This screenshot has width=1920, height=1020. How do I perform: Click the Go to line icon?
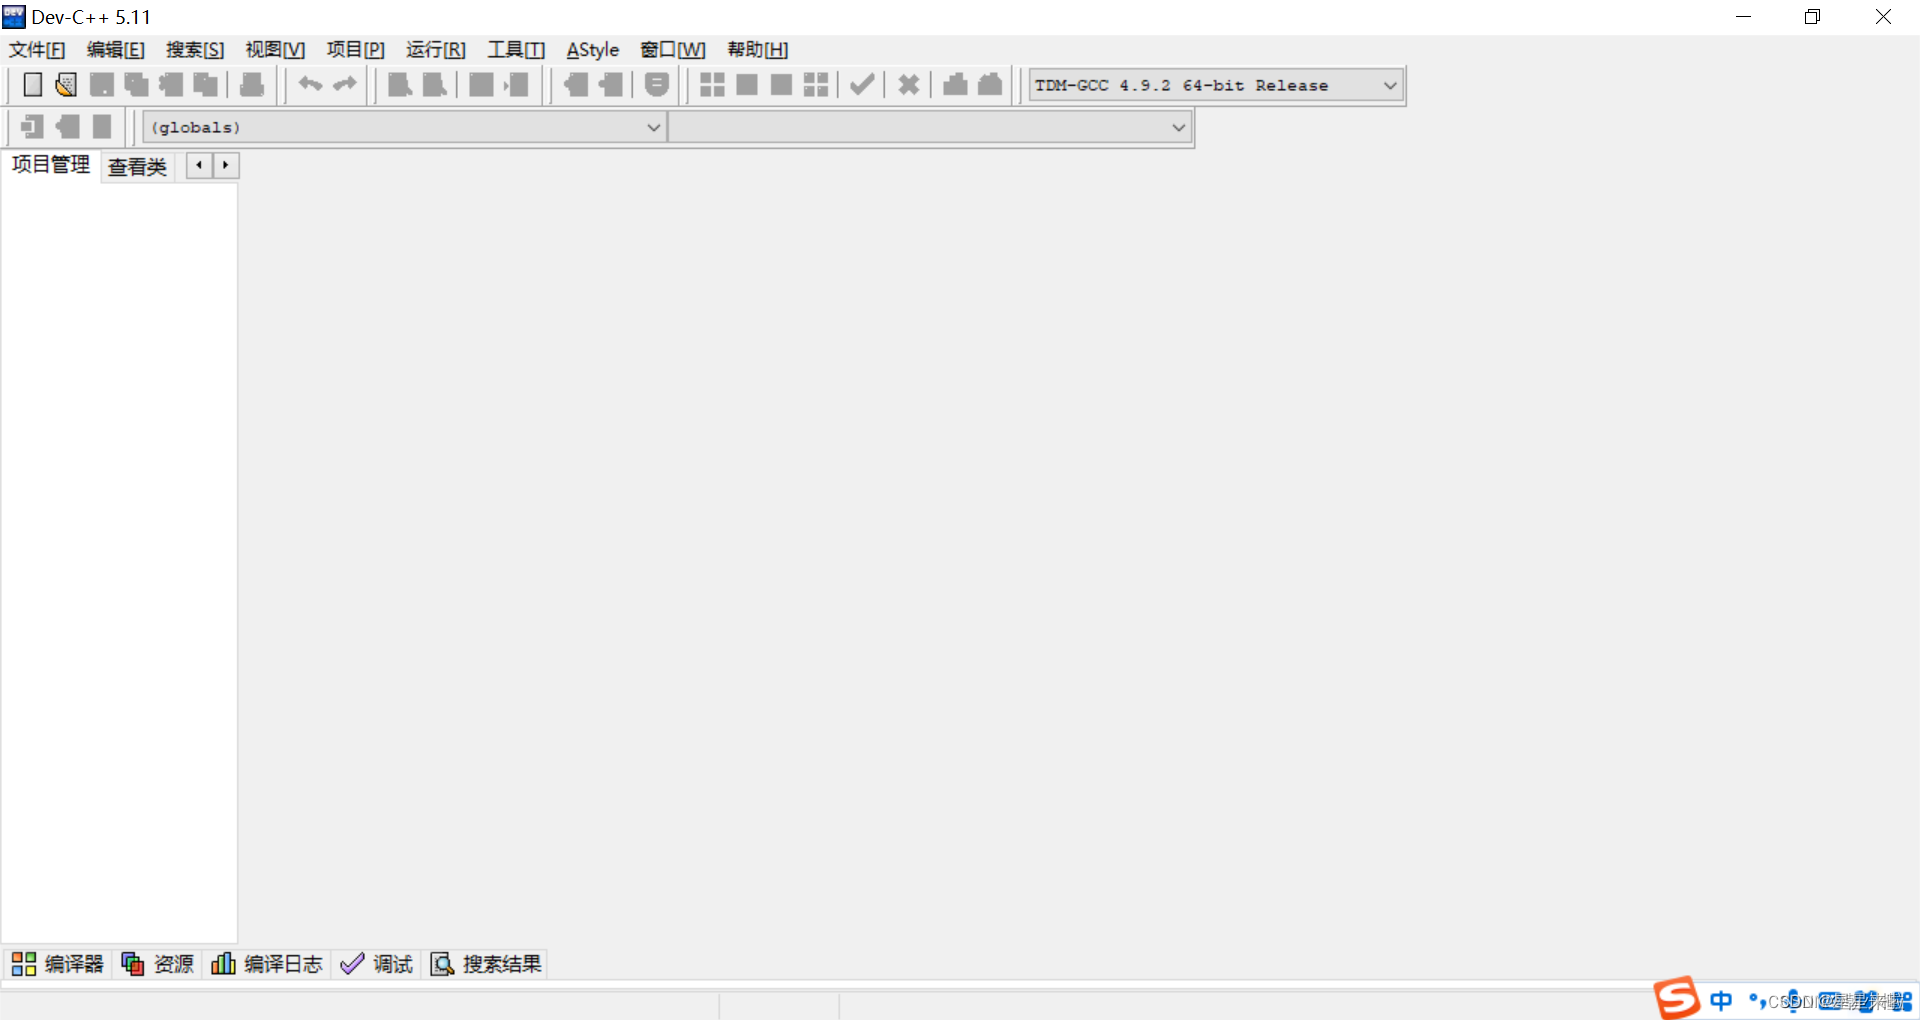pyautogui.click(x=516, y=85)
